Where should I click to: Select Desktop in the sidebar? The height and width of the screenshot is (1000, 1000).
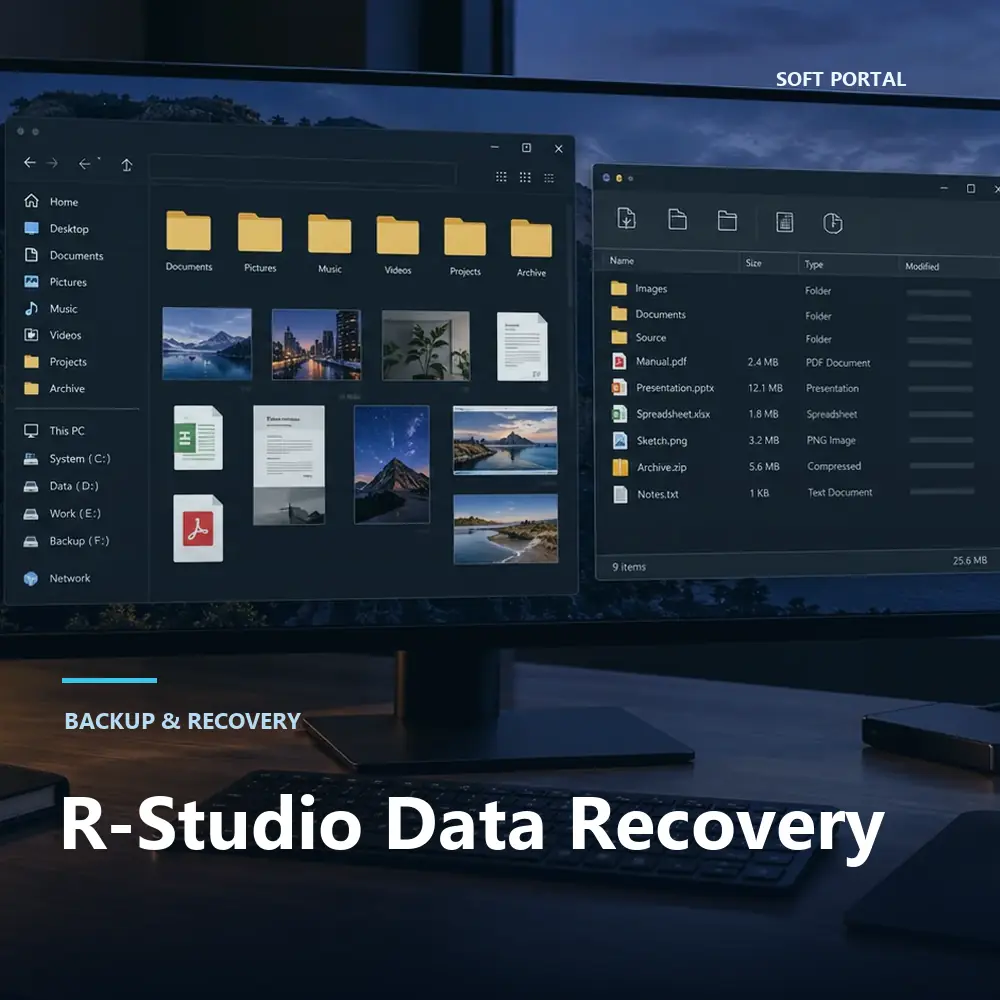pos(56,228)
